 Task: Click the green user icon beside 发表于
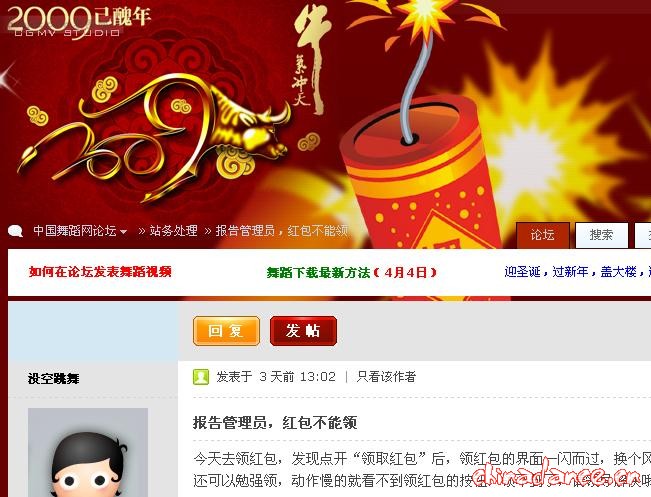point(201,377)
